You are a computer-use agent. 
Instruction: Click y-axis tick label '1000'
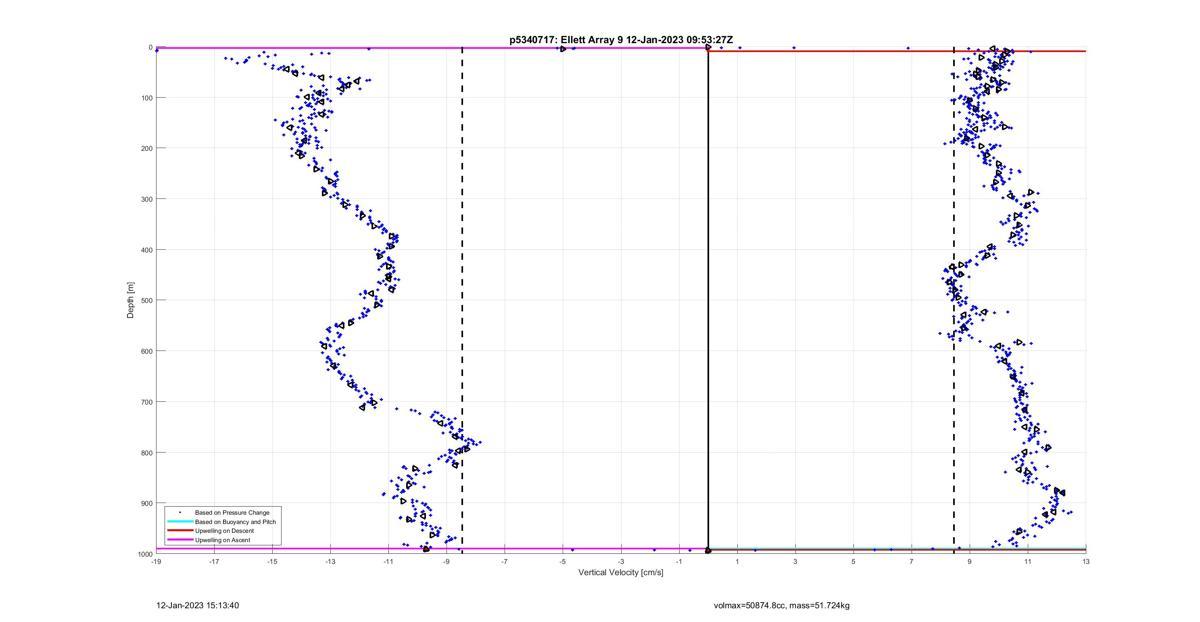coord(143,554)
